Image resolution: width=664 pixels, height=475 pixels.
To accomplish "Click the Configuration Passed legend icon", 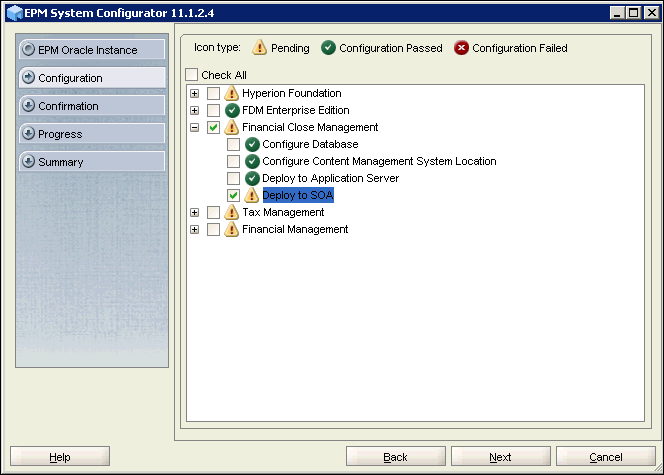I will click(328, 48).
